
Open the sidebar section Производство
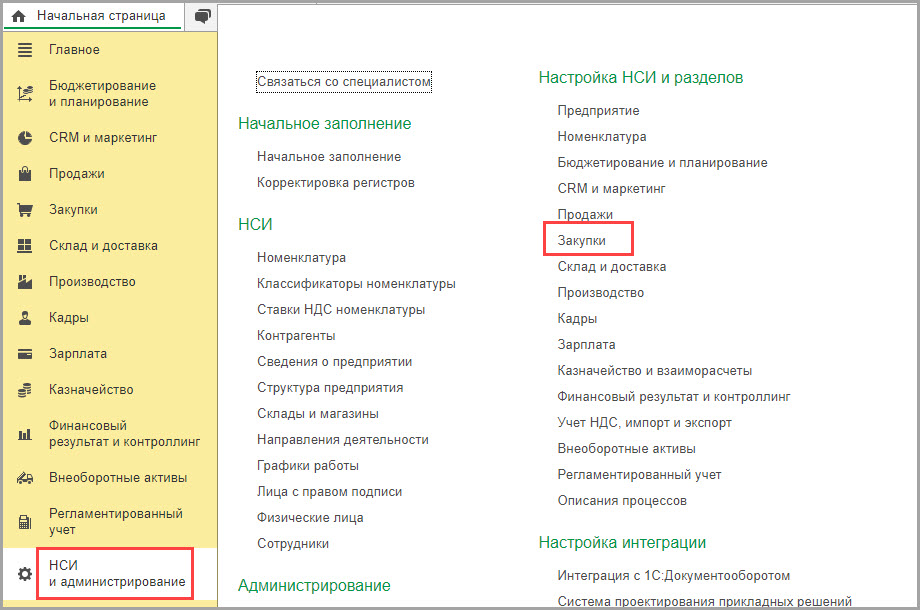(92, 282)
